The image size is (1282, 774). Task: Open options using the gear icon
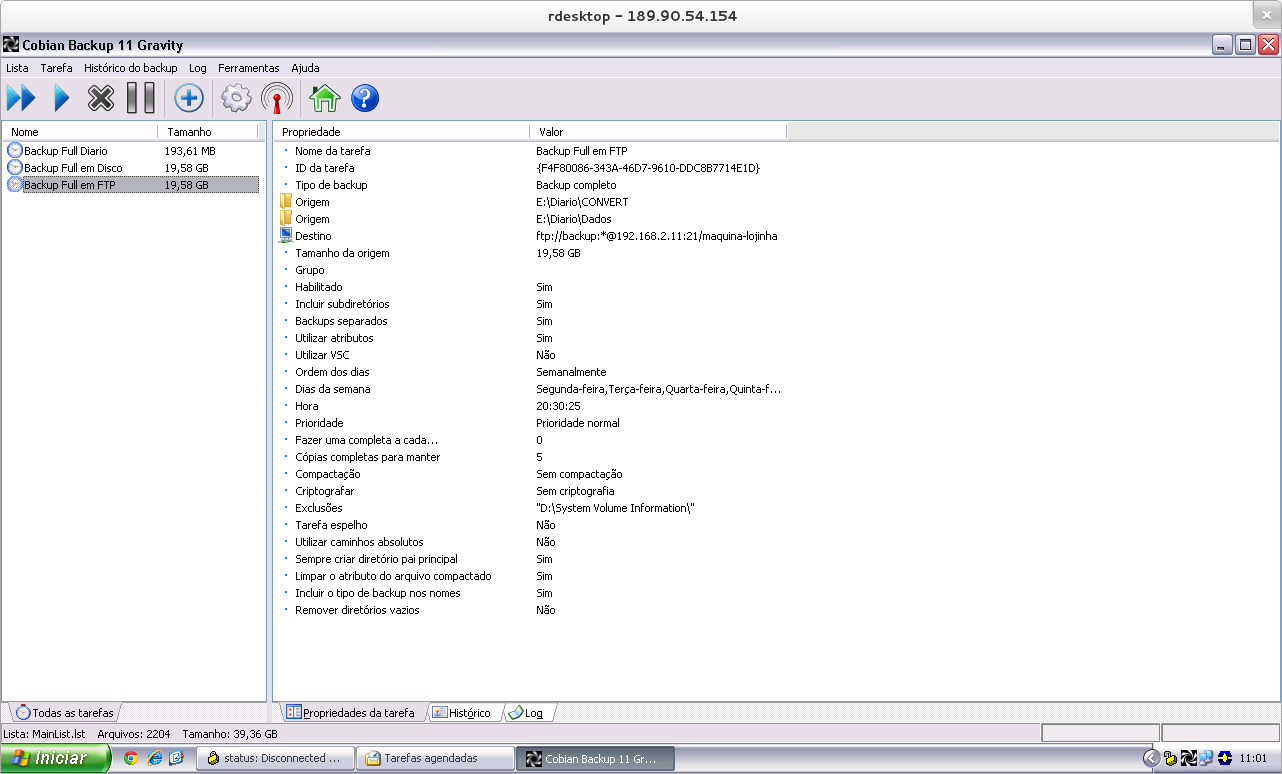(x=236, y=98)
